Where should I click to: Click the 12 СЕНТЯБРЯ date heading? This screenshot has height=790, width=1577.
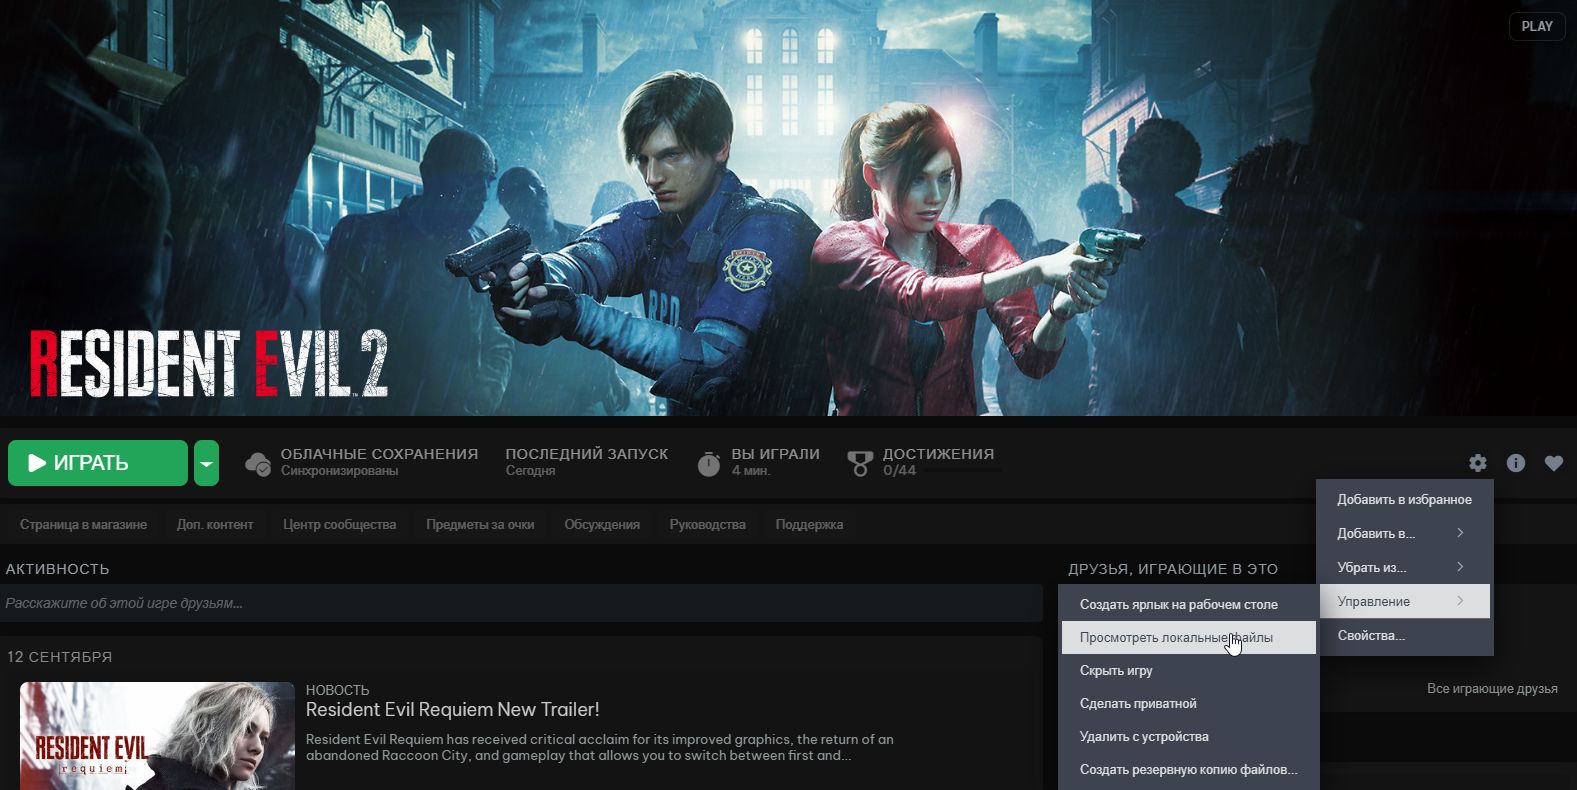[60, 657]
